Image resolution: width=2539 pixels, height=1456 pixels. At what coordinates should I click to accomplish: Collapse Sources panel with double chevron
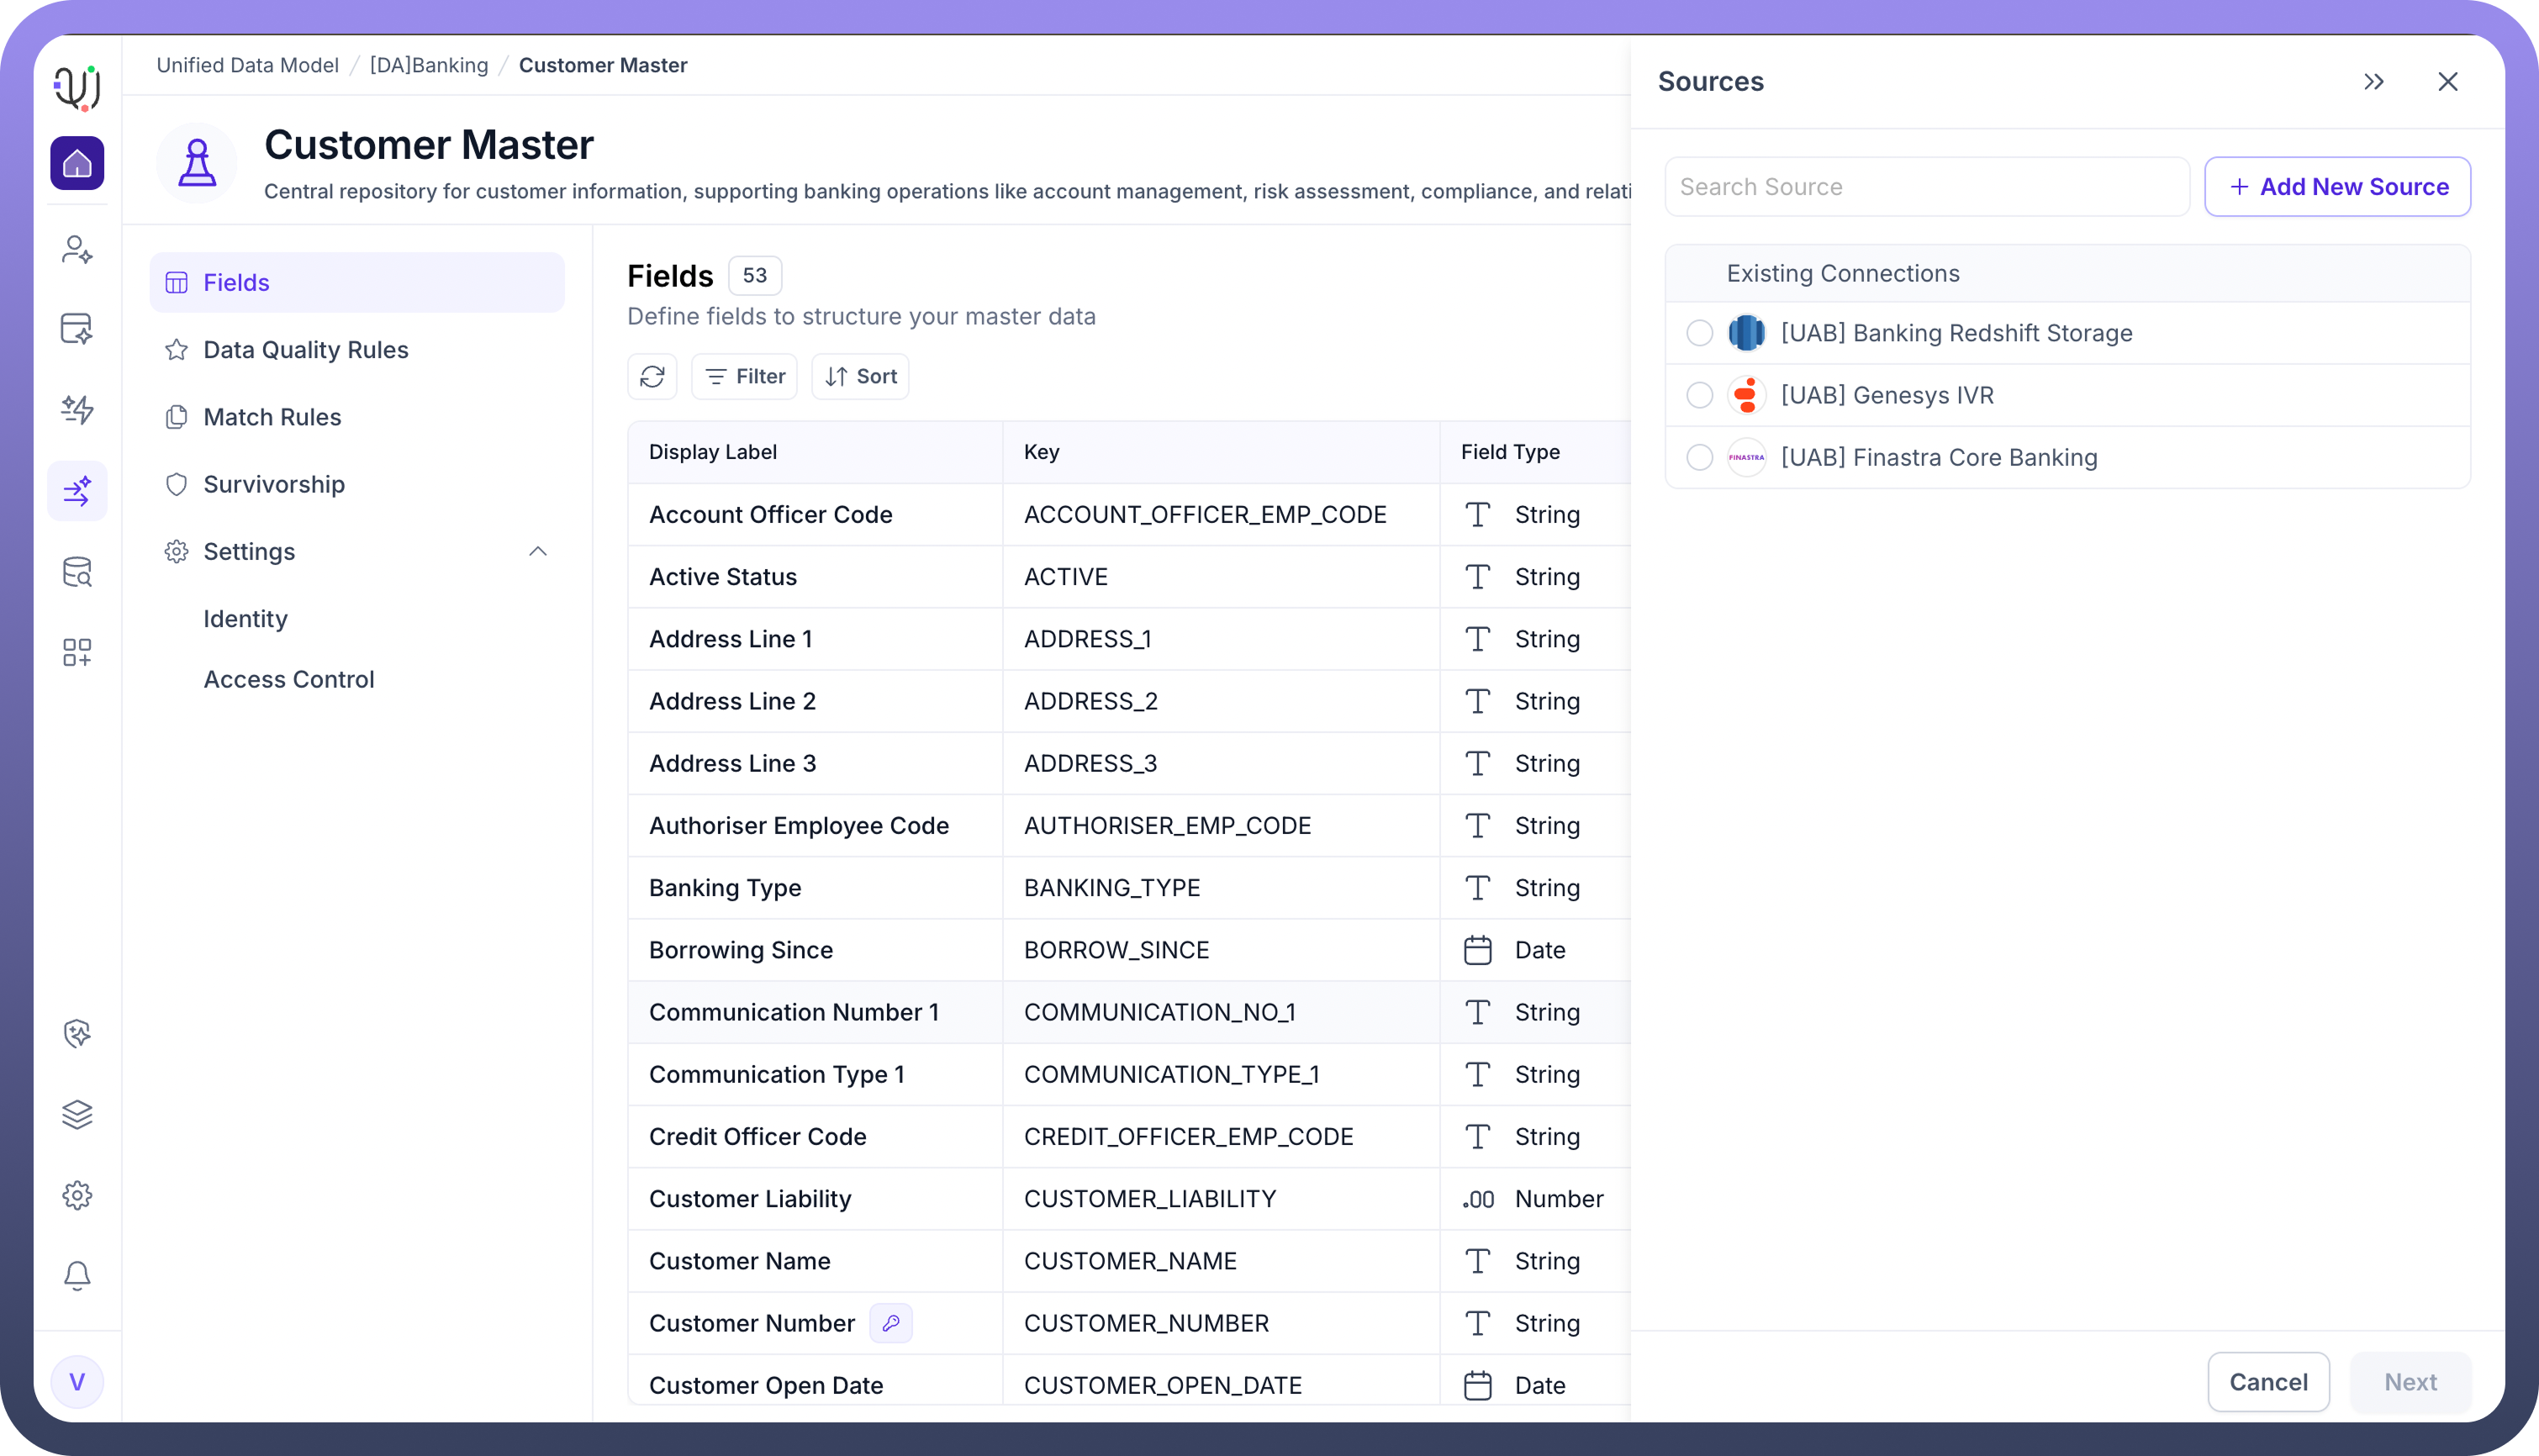pyautogui.click(x=2373, y=82)
